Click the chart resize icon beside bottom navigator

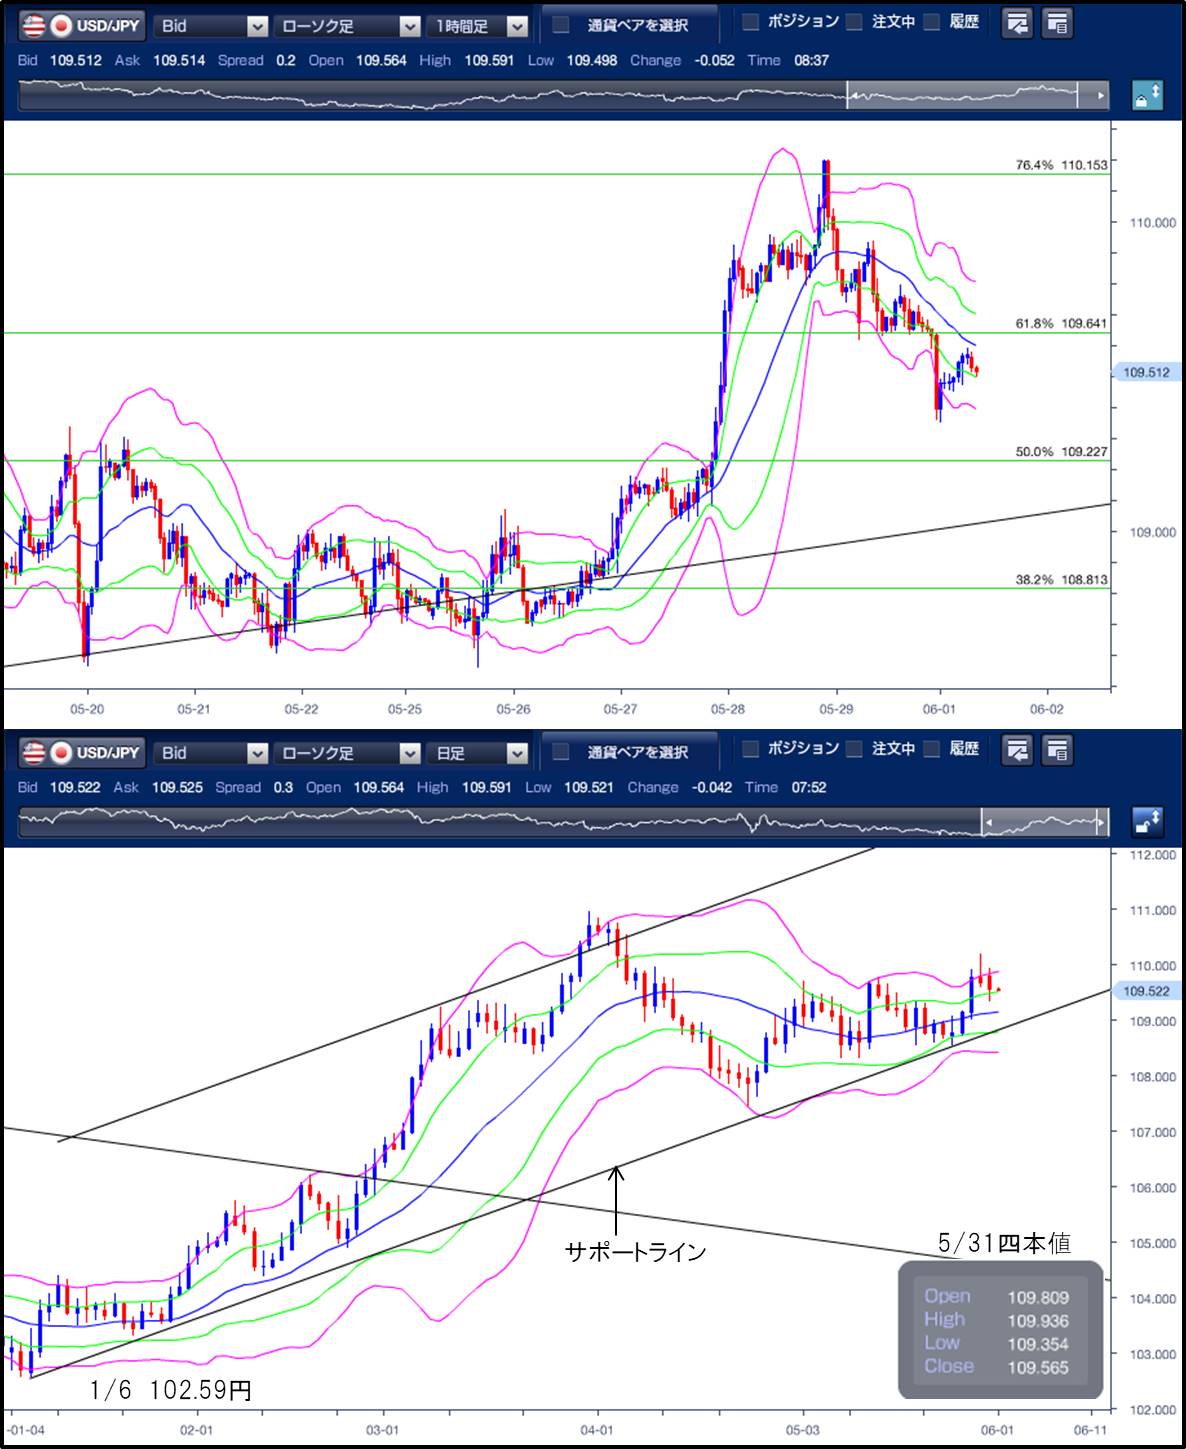pyautogui.click(x=1146, y=823)
